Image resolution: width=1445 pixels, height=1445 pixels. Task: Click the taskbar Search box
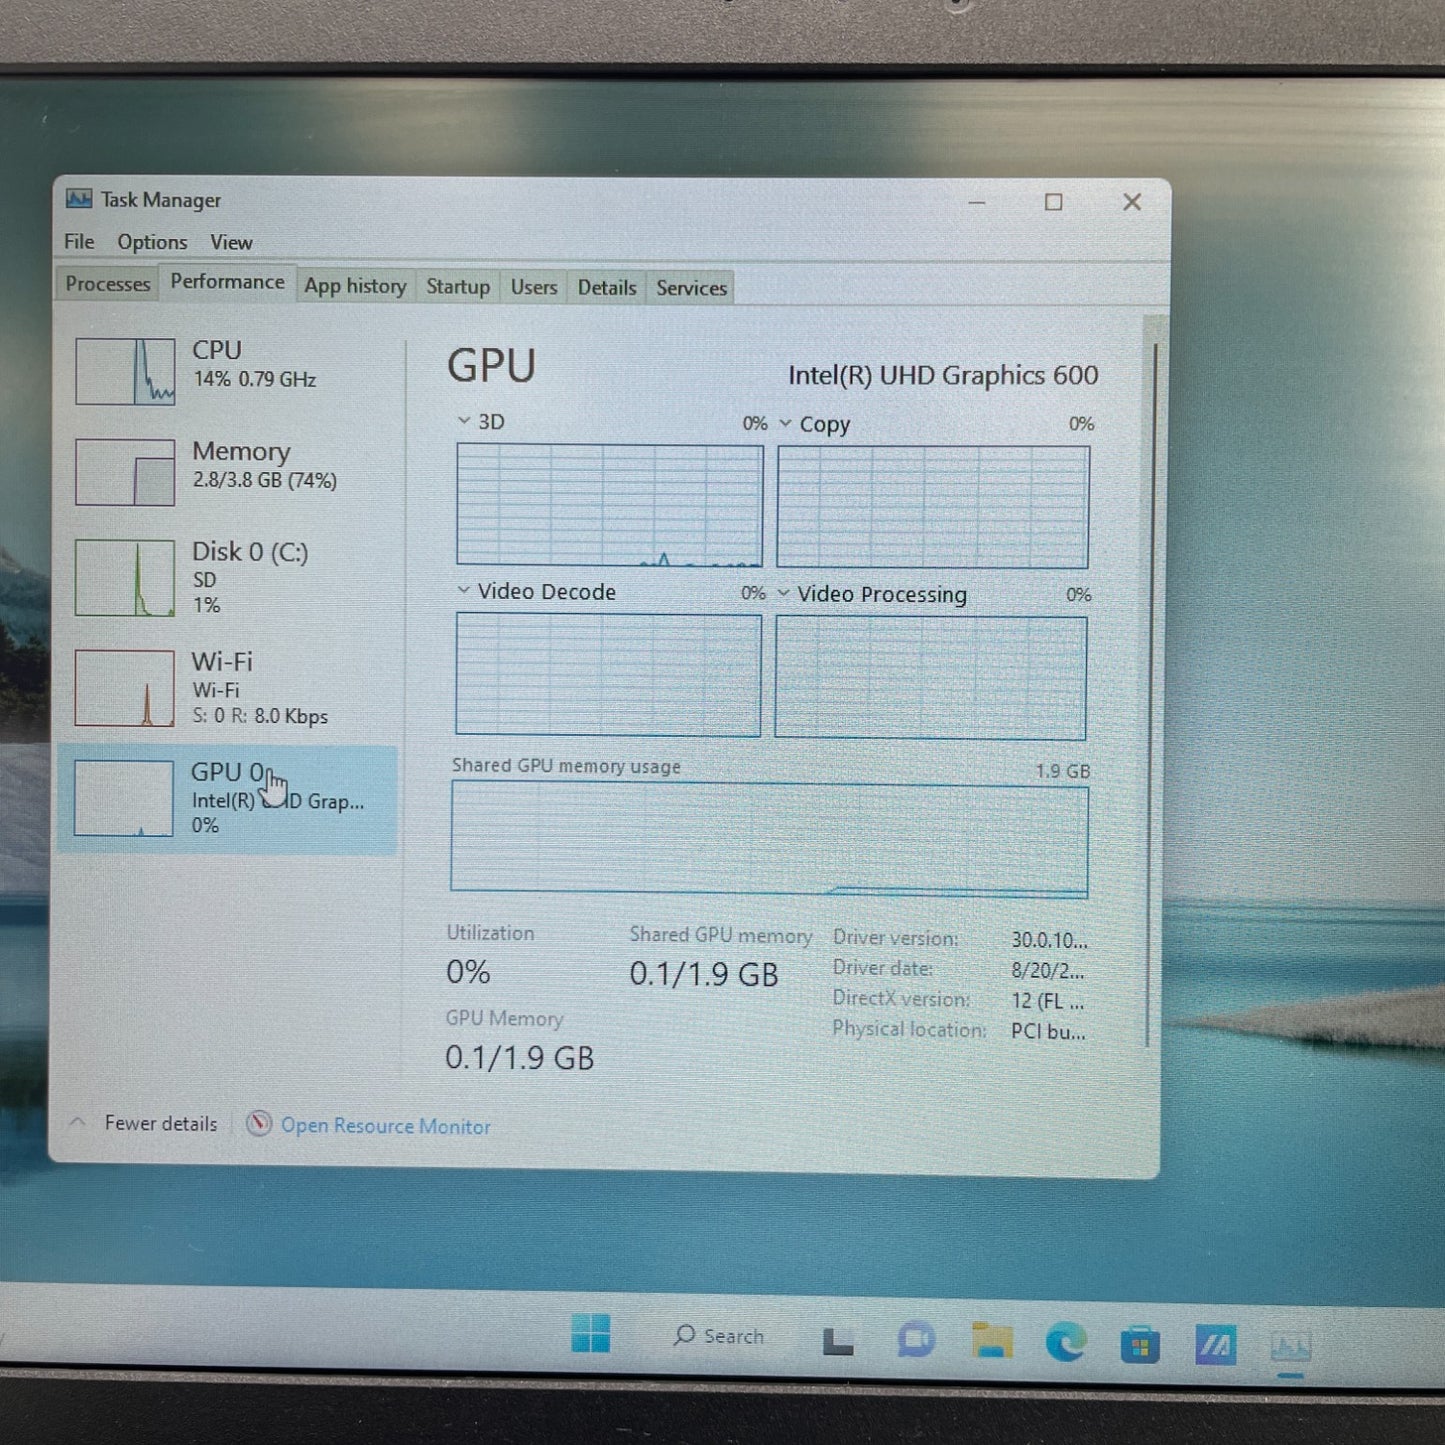coord(719,1336)
